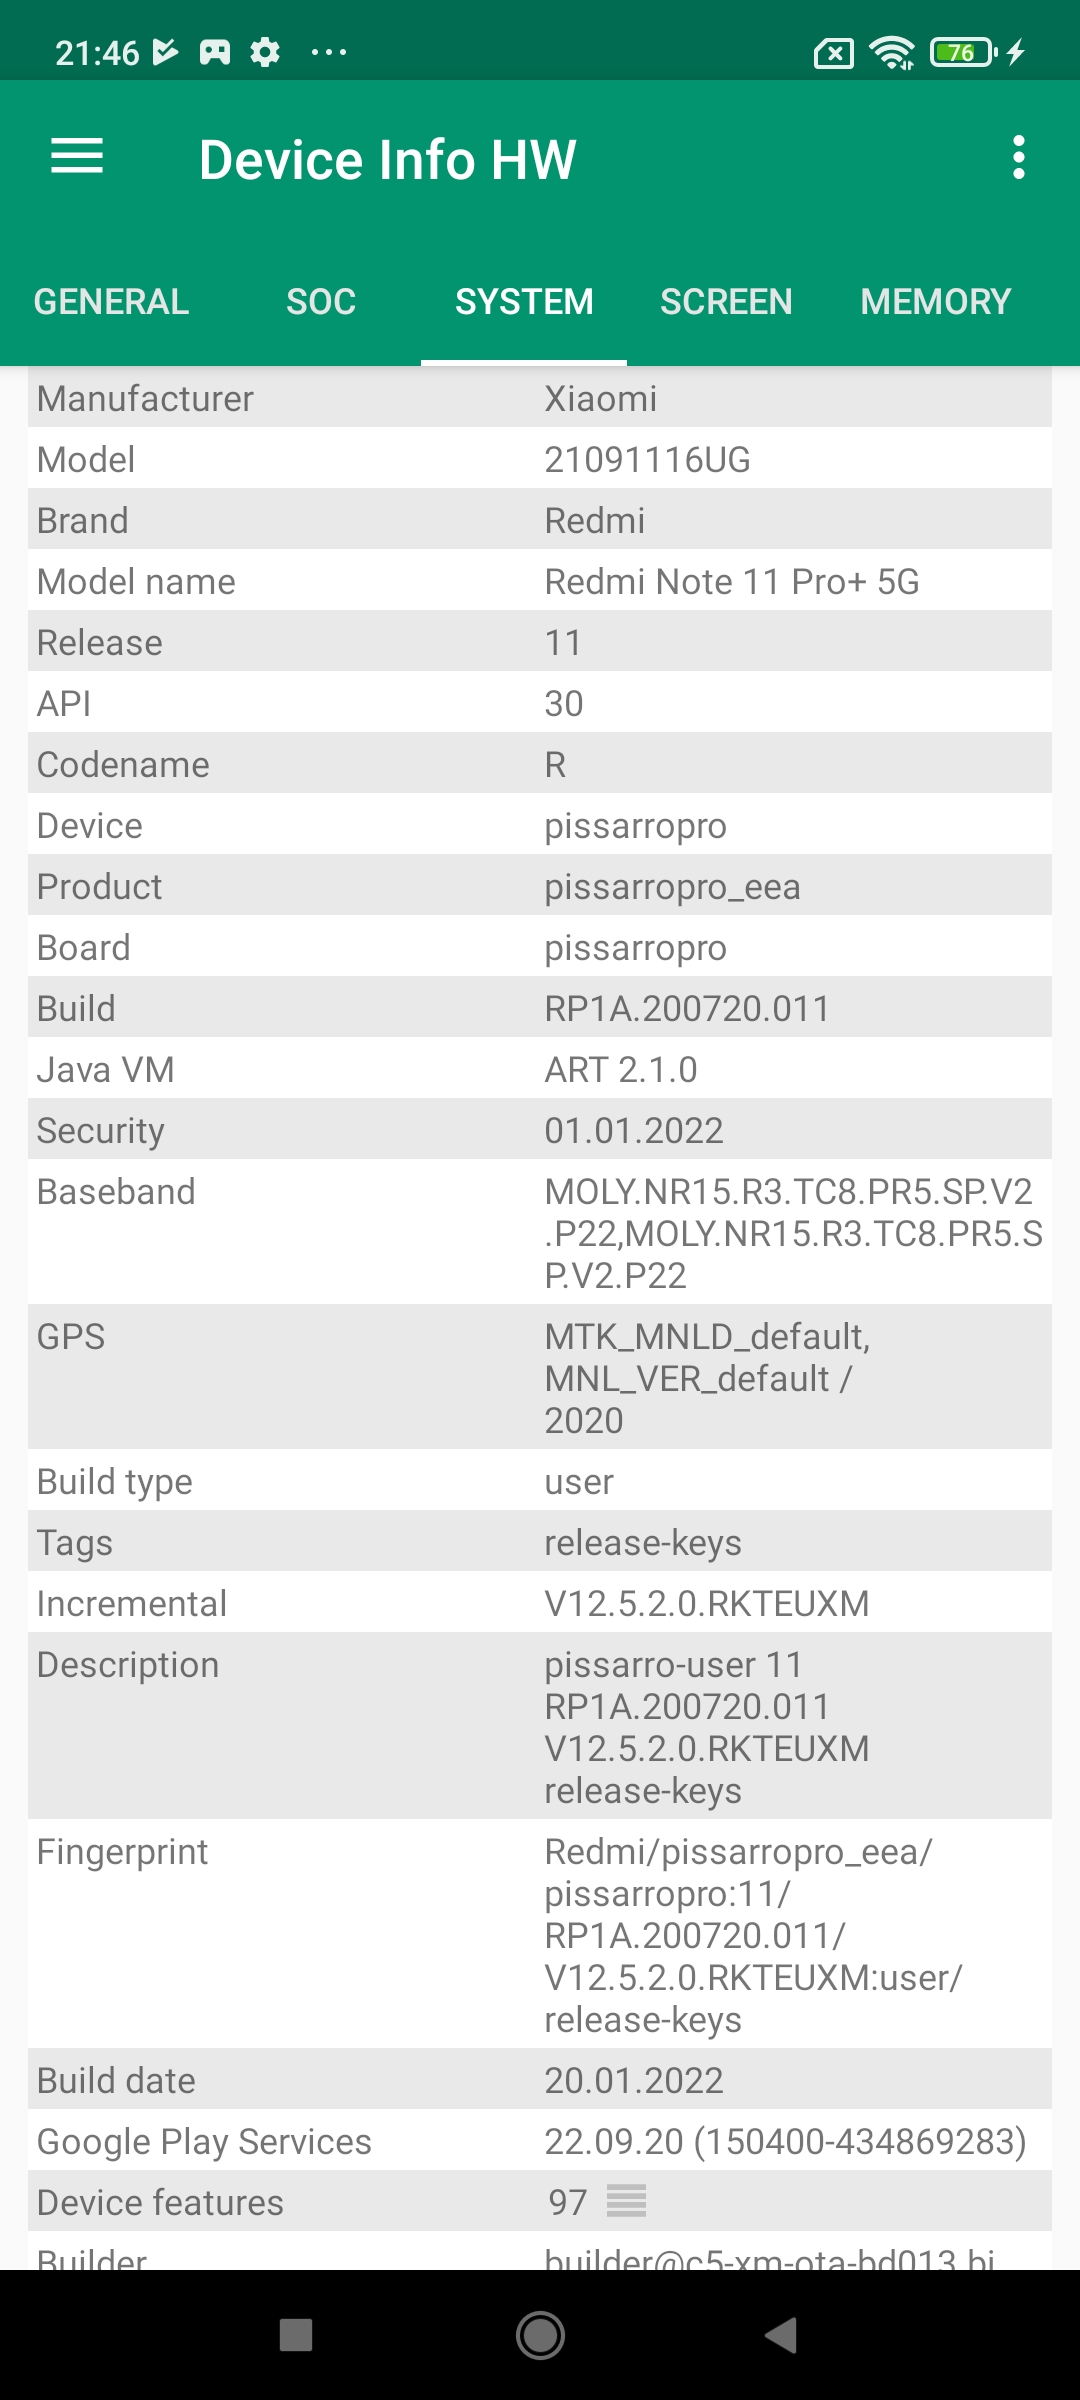Tap the battery indicator icon

(964, 52)
